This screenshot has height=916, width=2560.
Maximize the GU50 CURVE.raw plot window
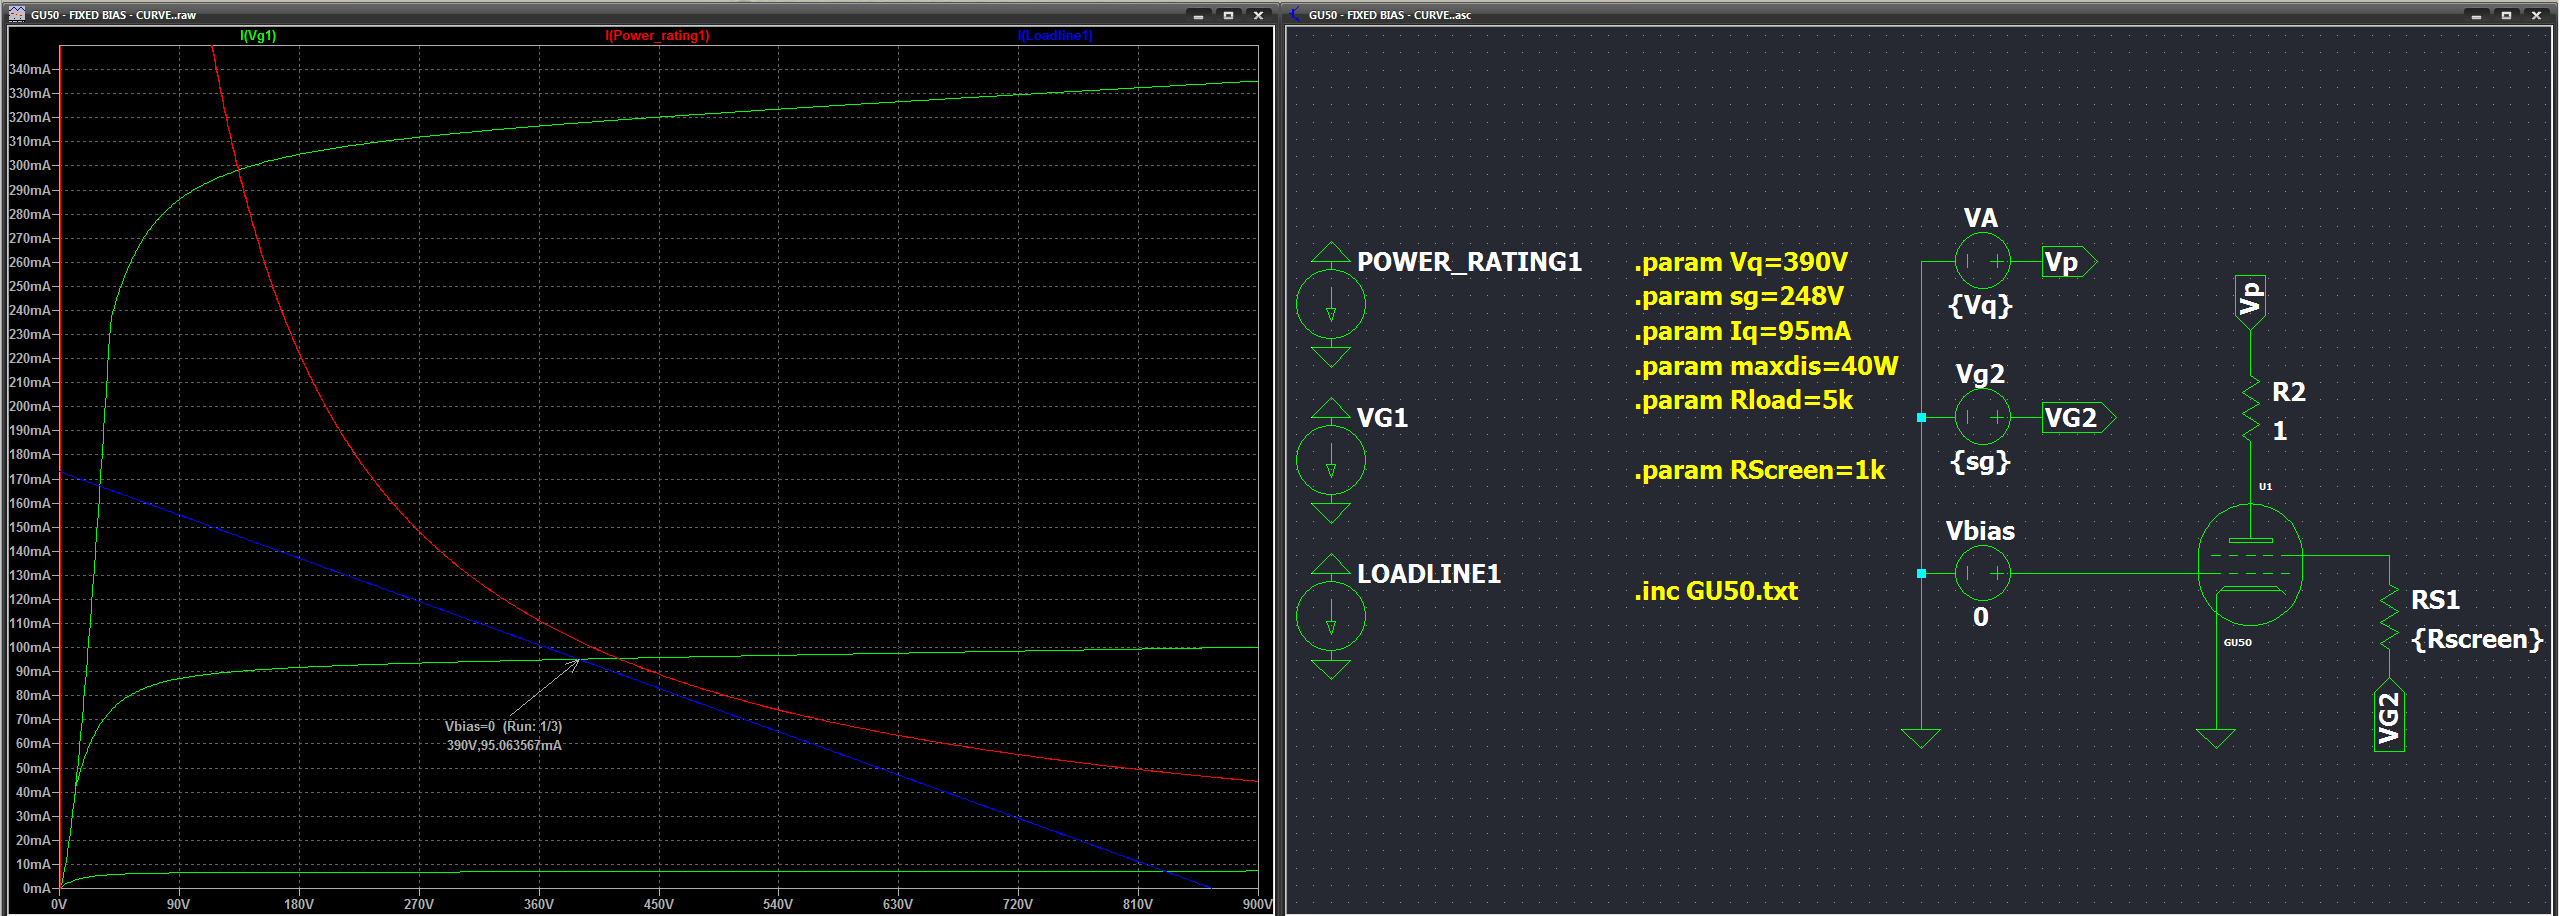point(1228,15)
